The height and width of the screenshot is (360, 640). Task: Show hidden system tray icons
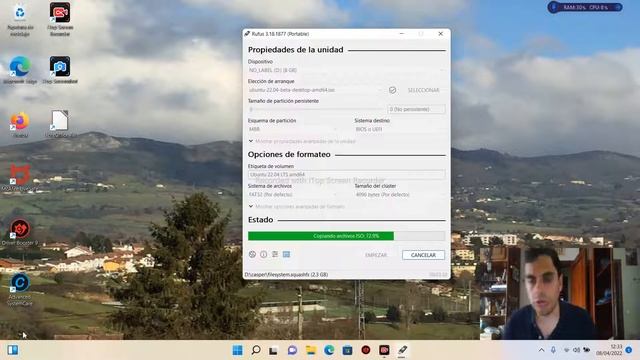(541, 350)
